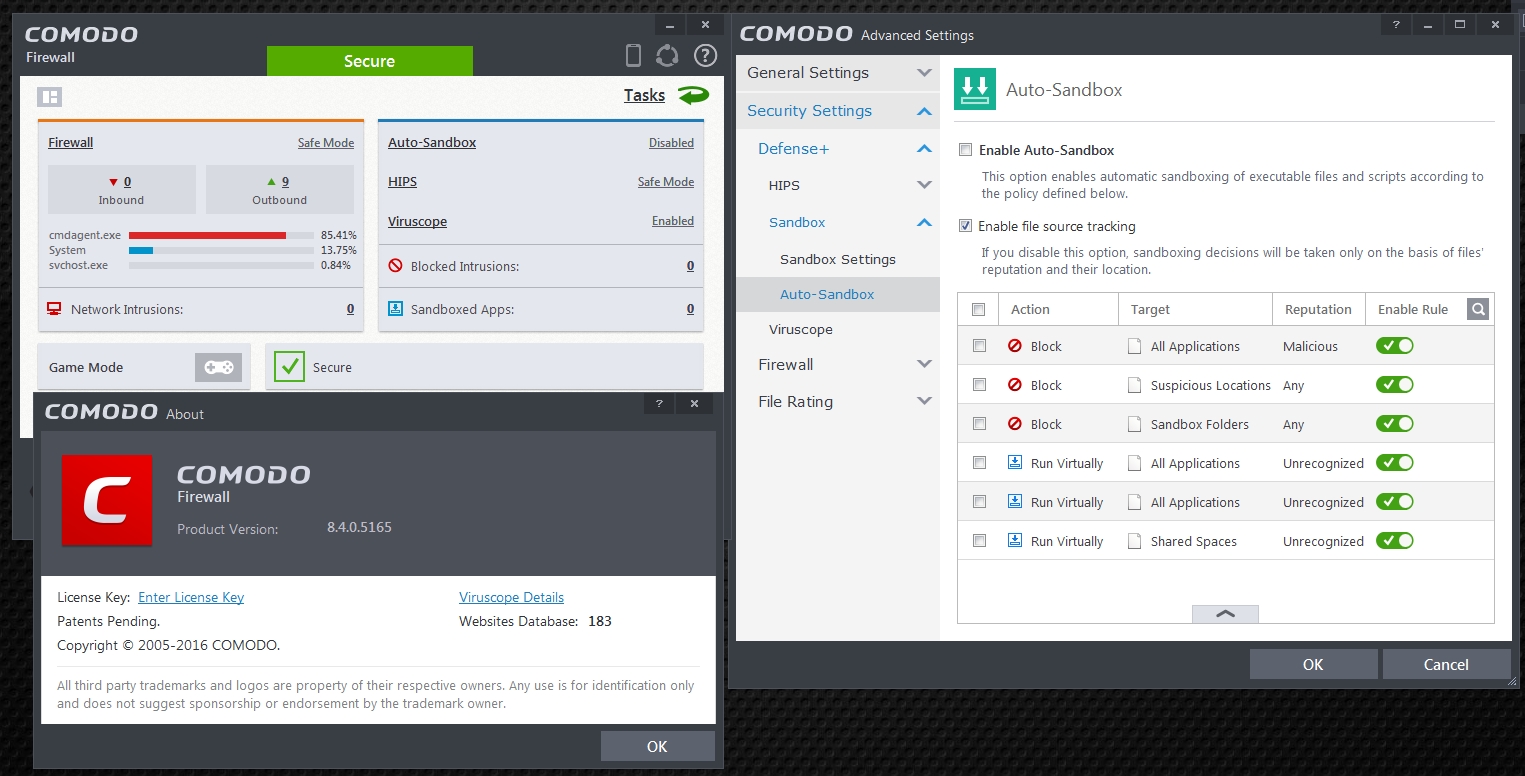Click the gamepad icon for Game Mode
This screenshot has width=1525, height=776.
(218, 367)
